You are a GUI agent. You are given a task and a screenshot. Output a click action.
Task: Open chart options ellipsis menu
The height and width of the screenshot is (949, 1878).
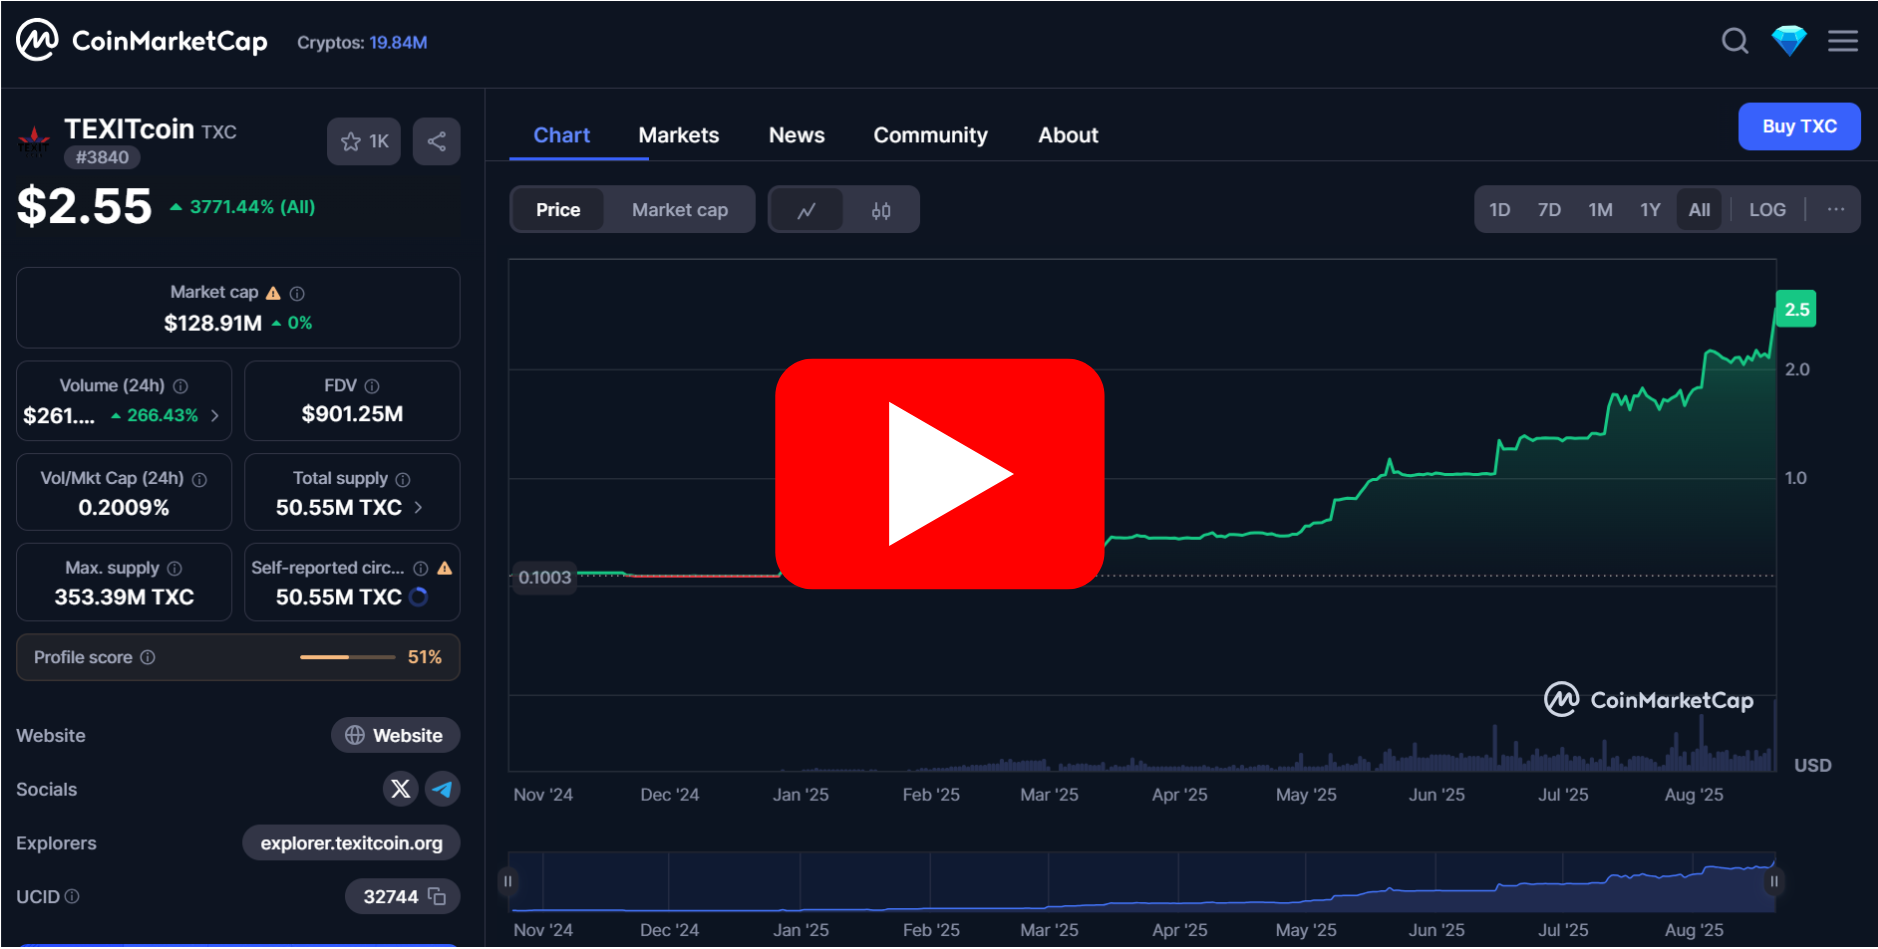point(1836,209)
